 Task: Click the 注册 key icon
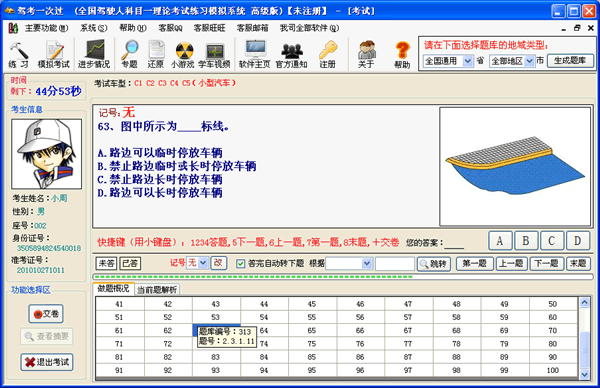pyautogui.click(x=328, y=54)
